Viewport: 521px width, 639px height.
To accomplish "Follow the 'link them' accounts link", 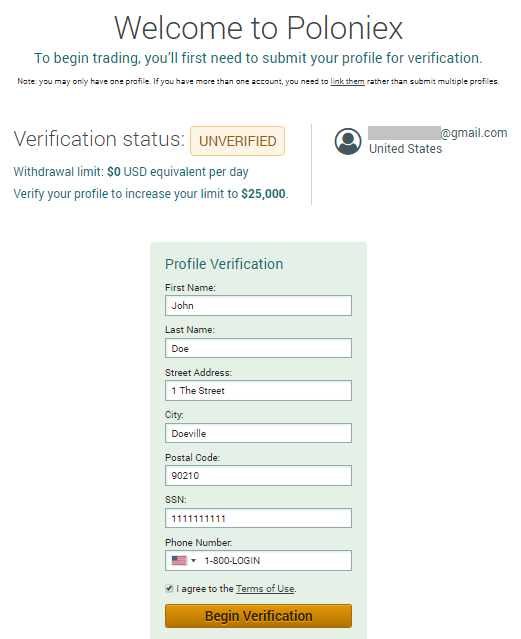I will 347,82.
